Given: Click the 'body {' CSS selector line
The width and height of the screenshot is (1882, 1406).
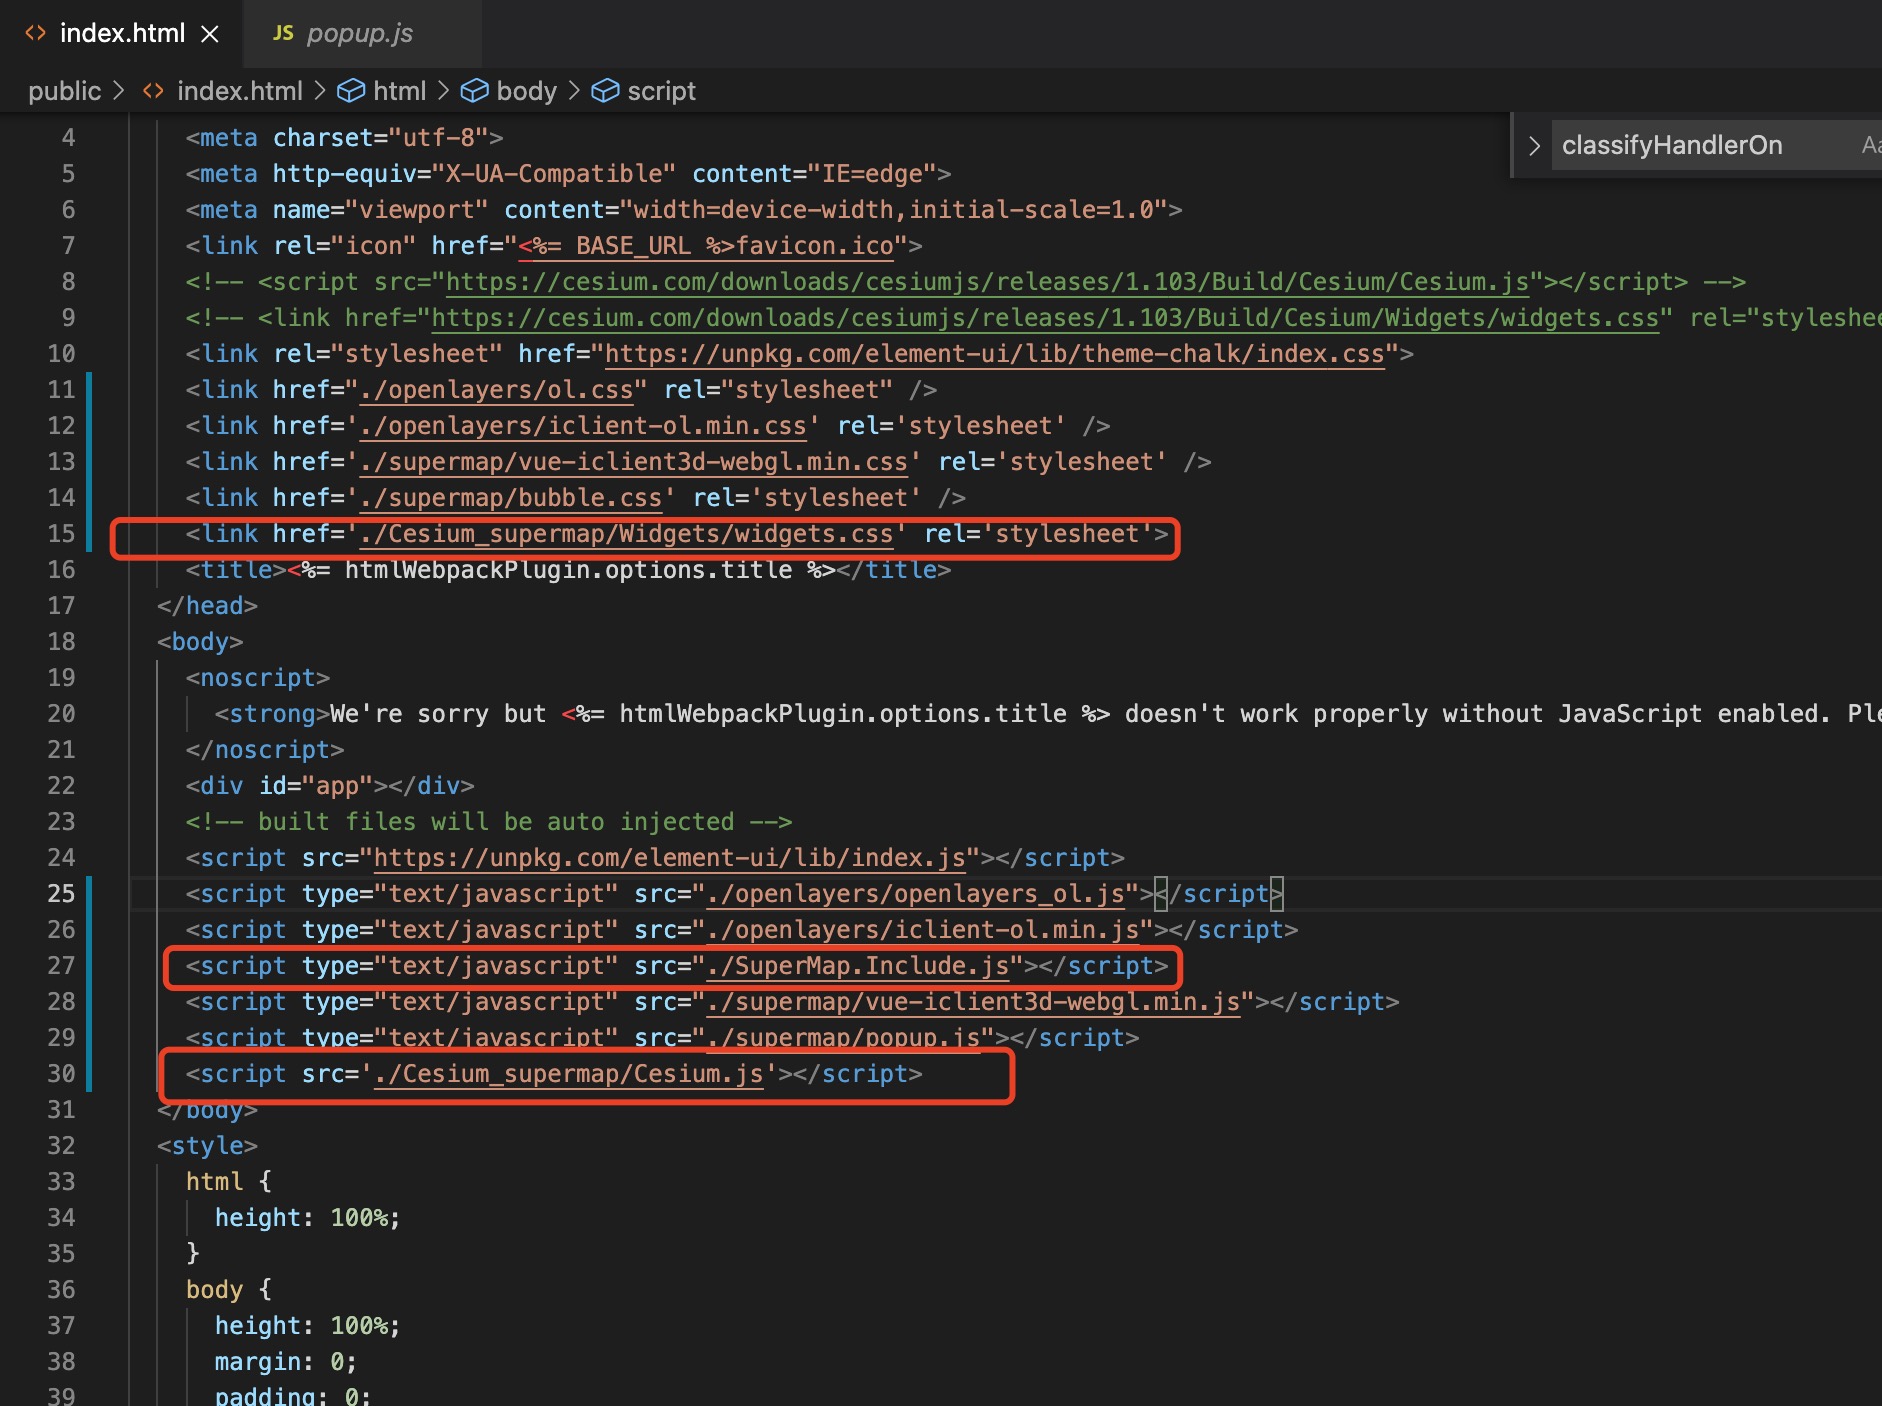Looking at the screenshot, I should tap(229, 1290).
